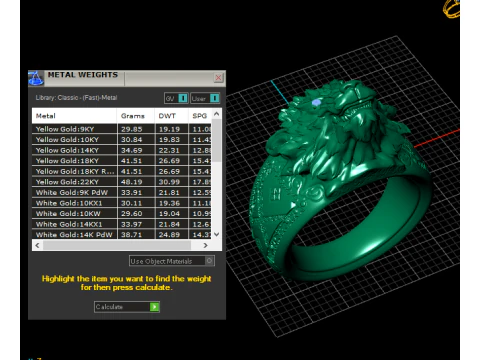Select the Yellow Gold:14KY row

(x=122, y=150)
